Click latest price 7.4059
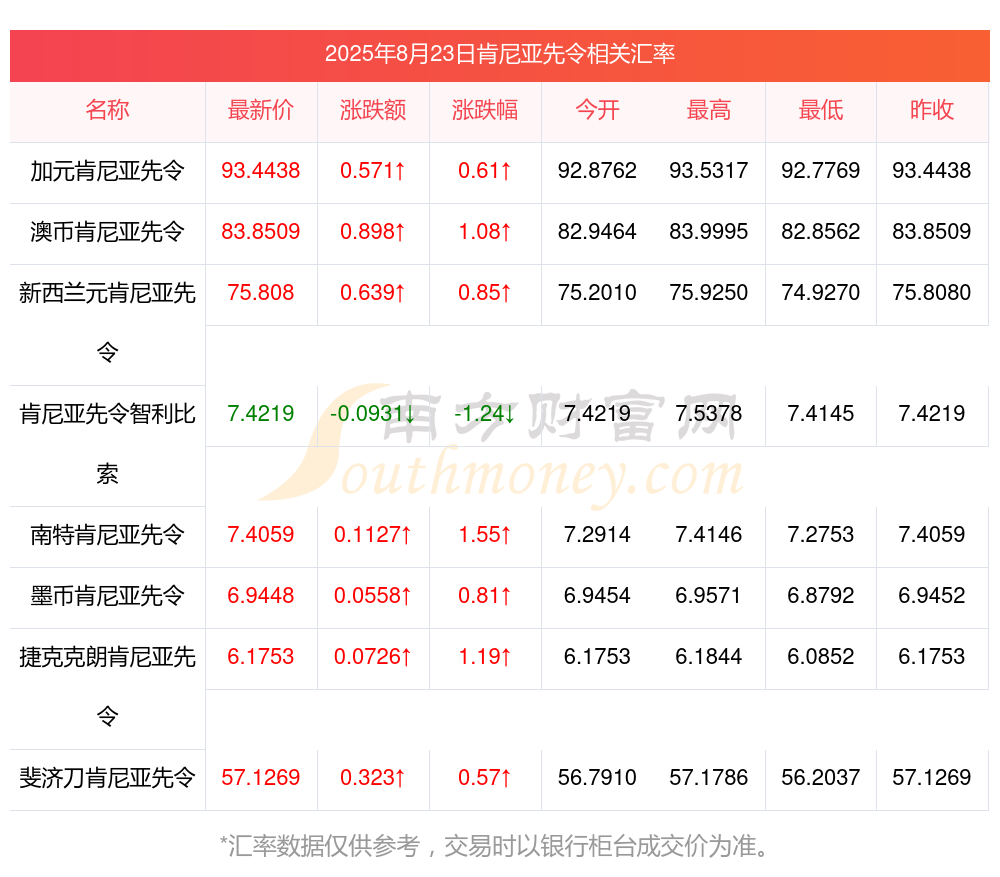1000x877 pixels. pyautogui.click(x=261, y=534)
